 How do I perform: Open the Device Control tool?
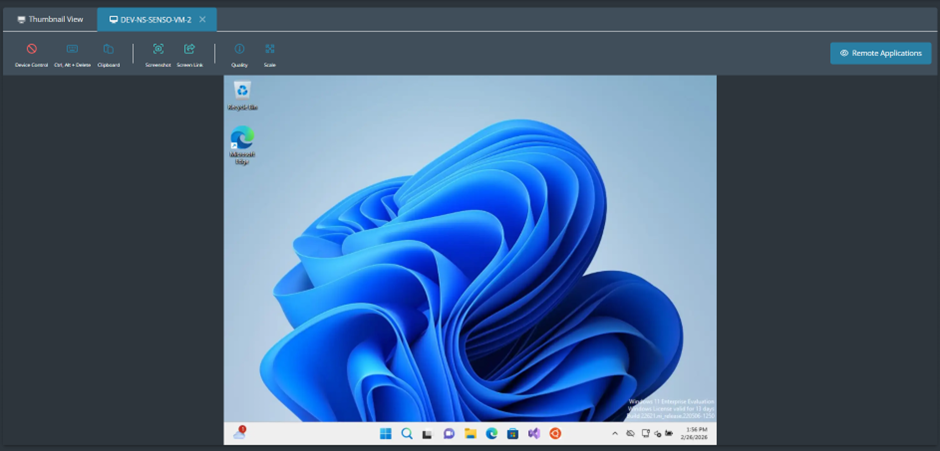[31, 55]
